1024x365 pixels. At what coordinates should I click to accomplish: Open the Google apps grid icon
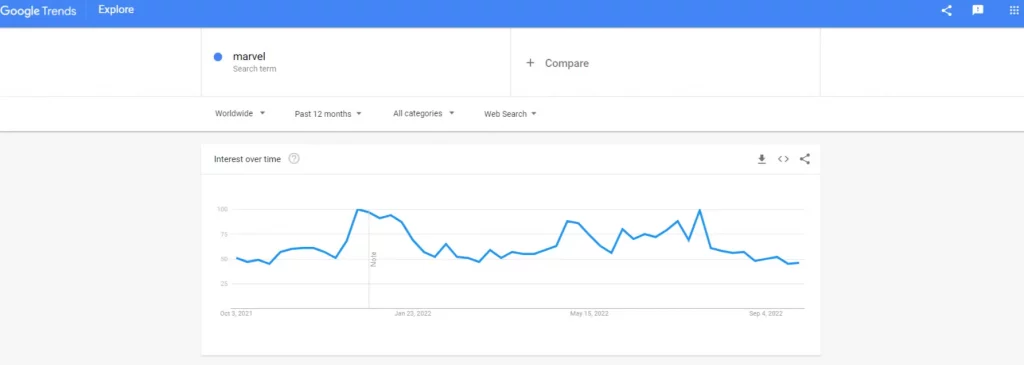(x=1014, y=10)
